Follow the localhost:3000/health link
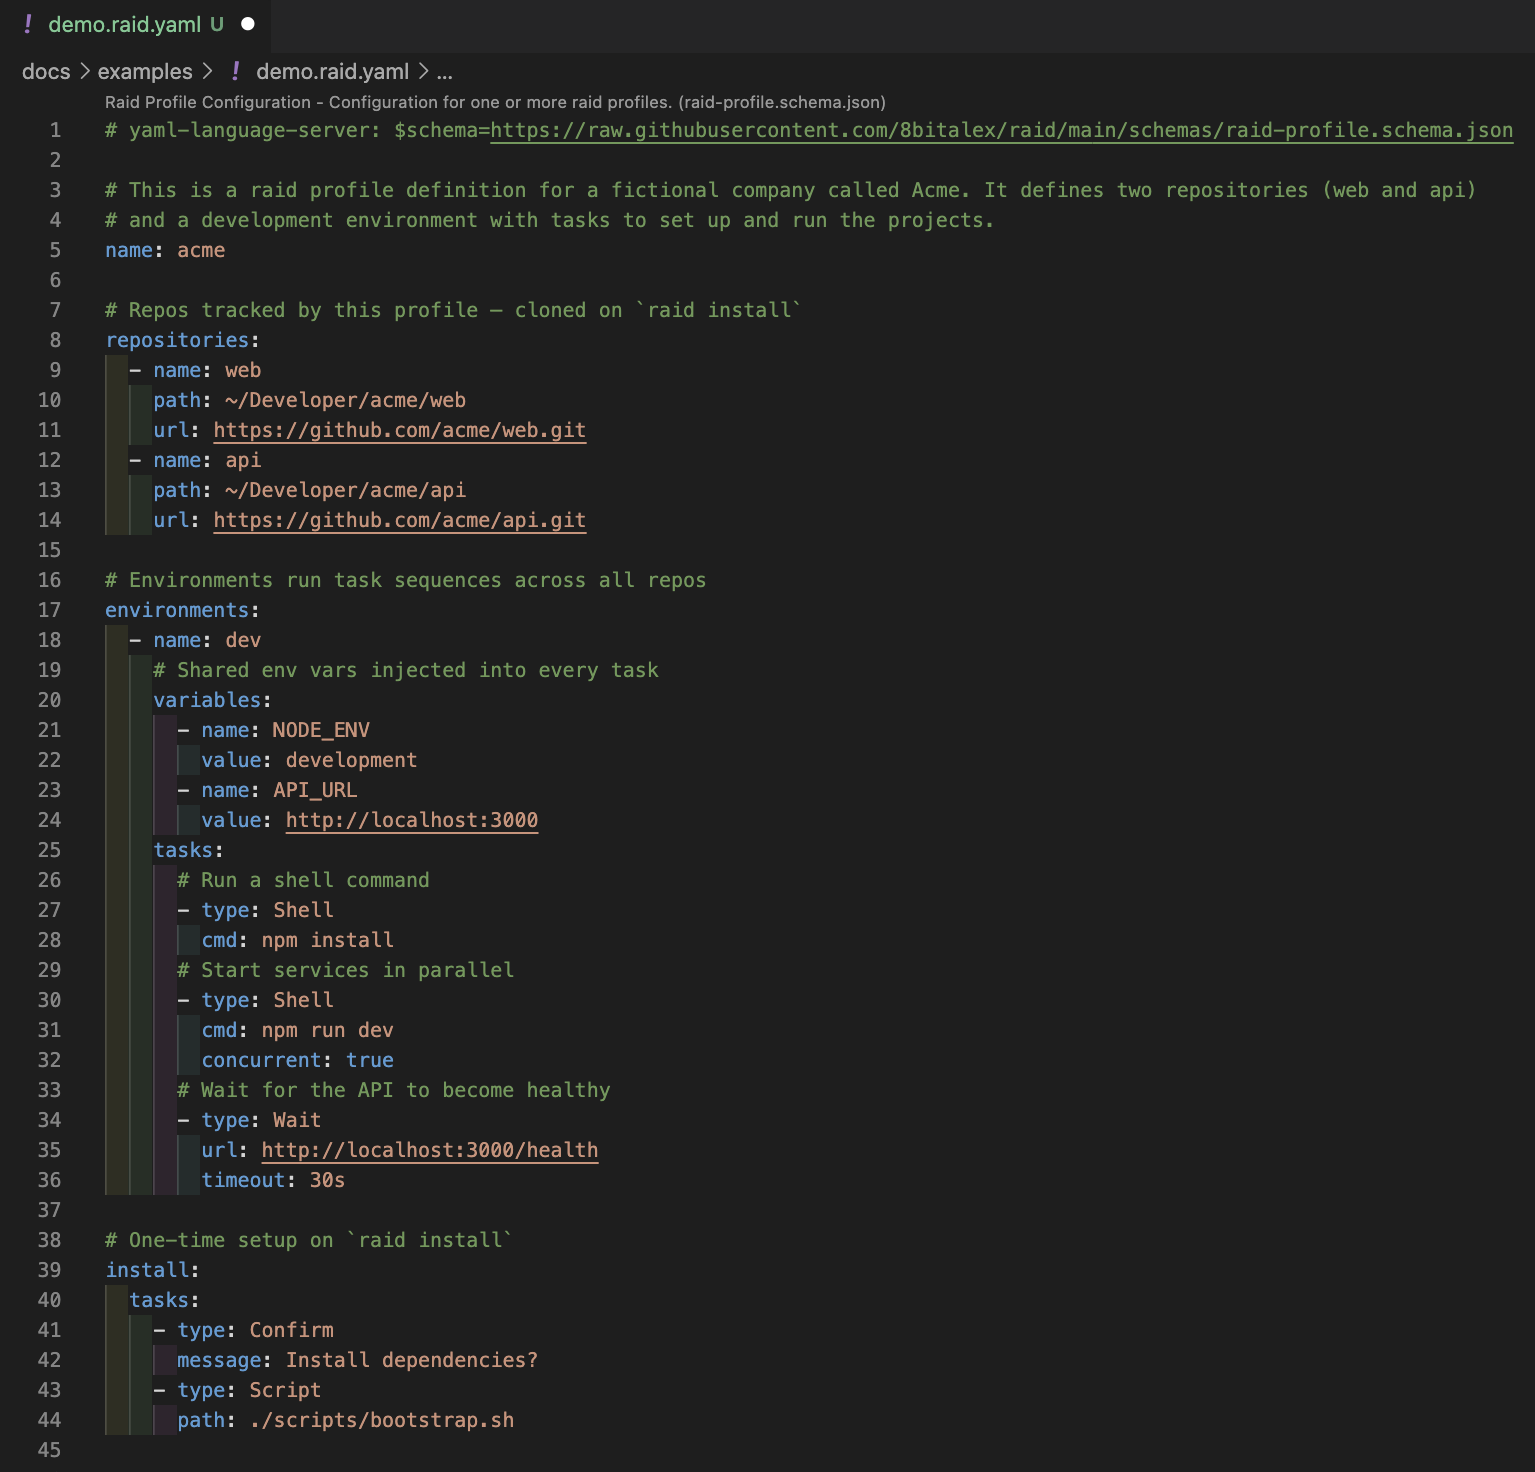This screenshot has height=1472, width=1535. point(430,1151)
